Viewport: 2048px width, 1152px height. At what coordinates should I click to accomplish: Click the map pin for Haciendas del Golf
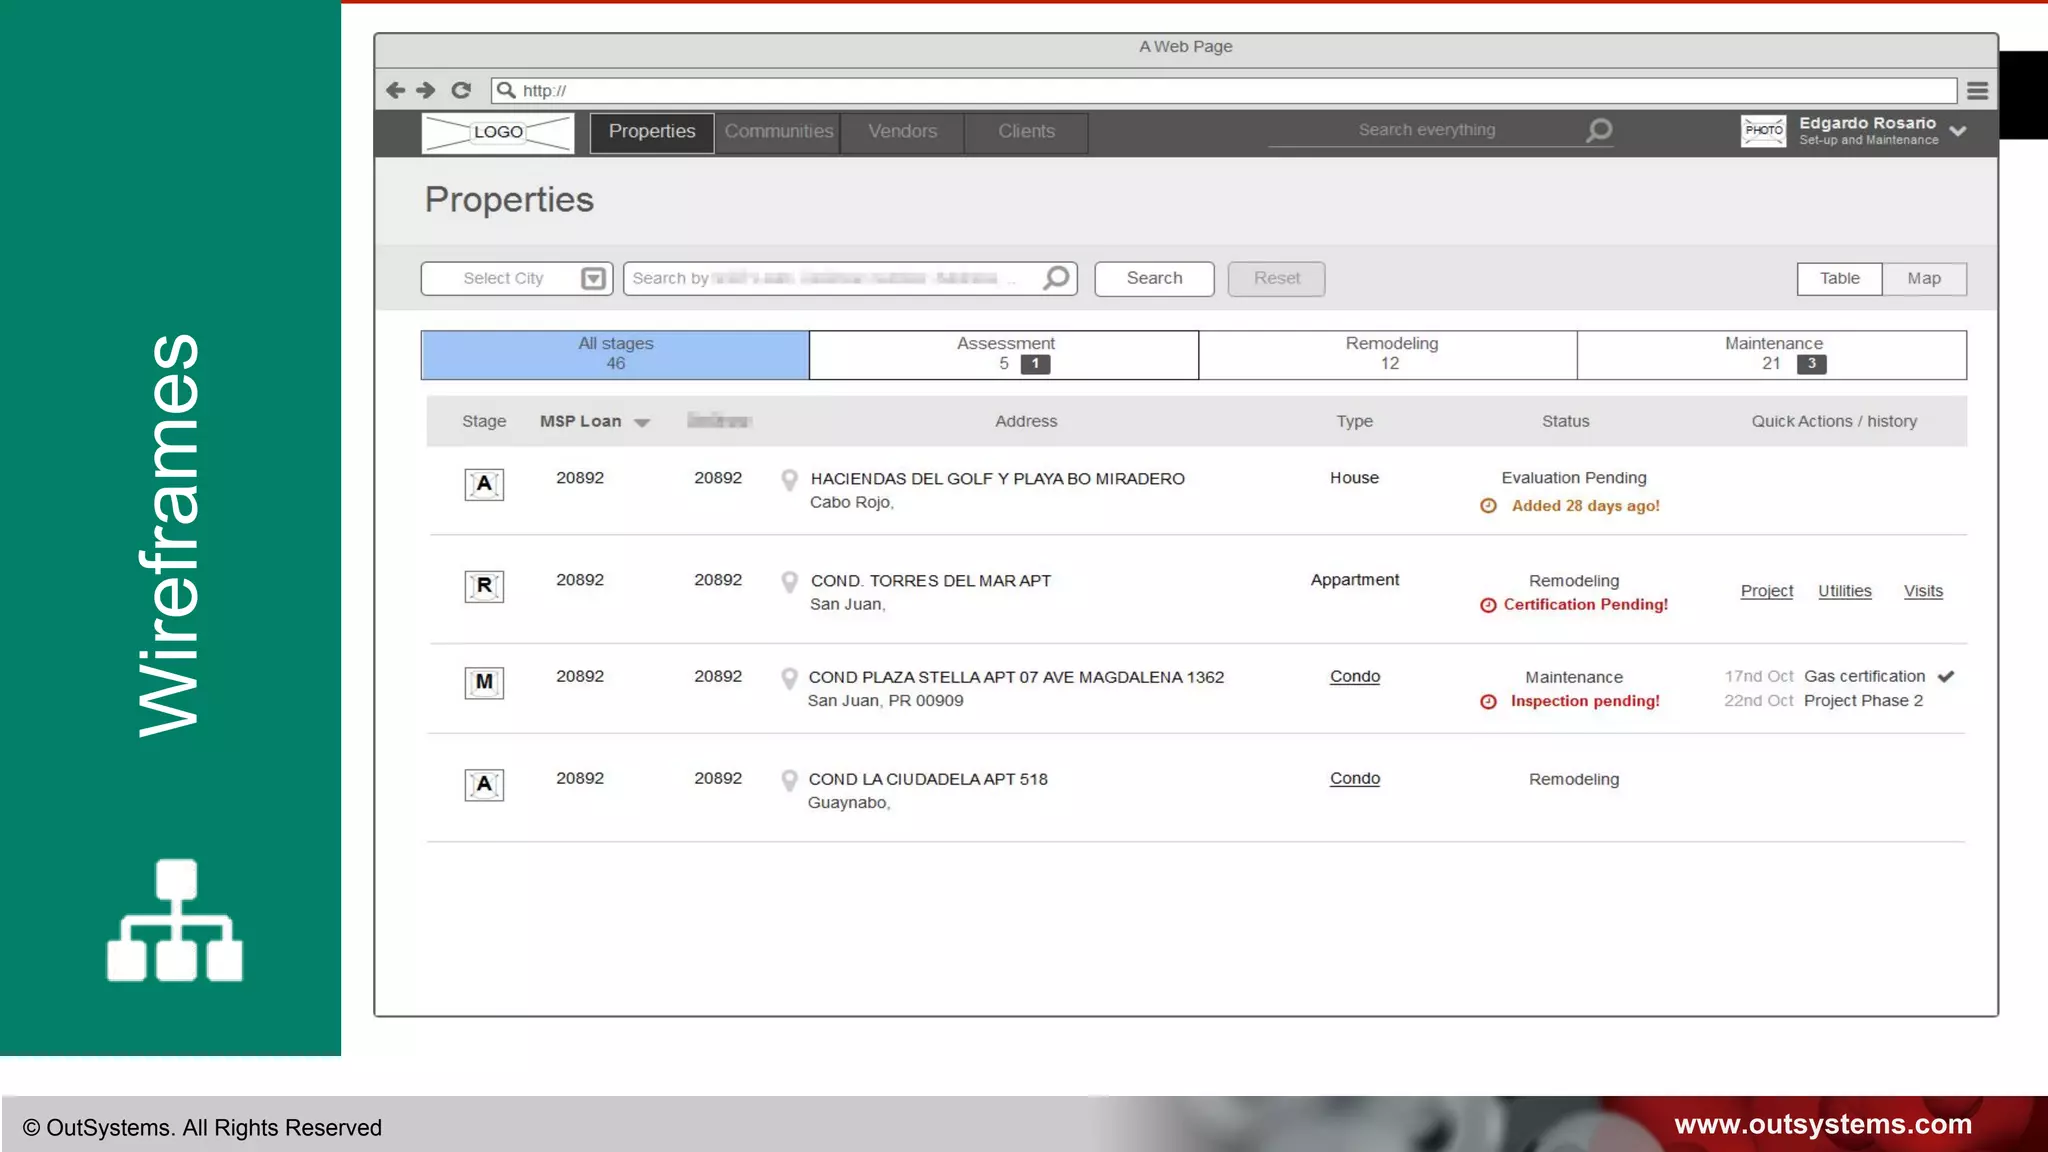pyautogui.click(x=789, y=480)
